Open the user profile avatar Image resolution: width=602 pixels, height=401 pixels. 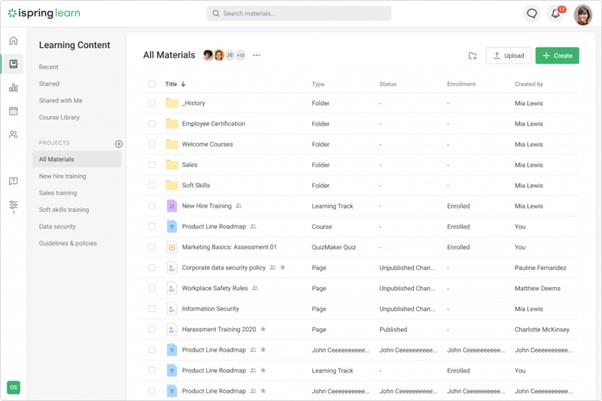point(583,15)
